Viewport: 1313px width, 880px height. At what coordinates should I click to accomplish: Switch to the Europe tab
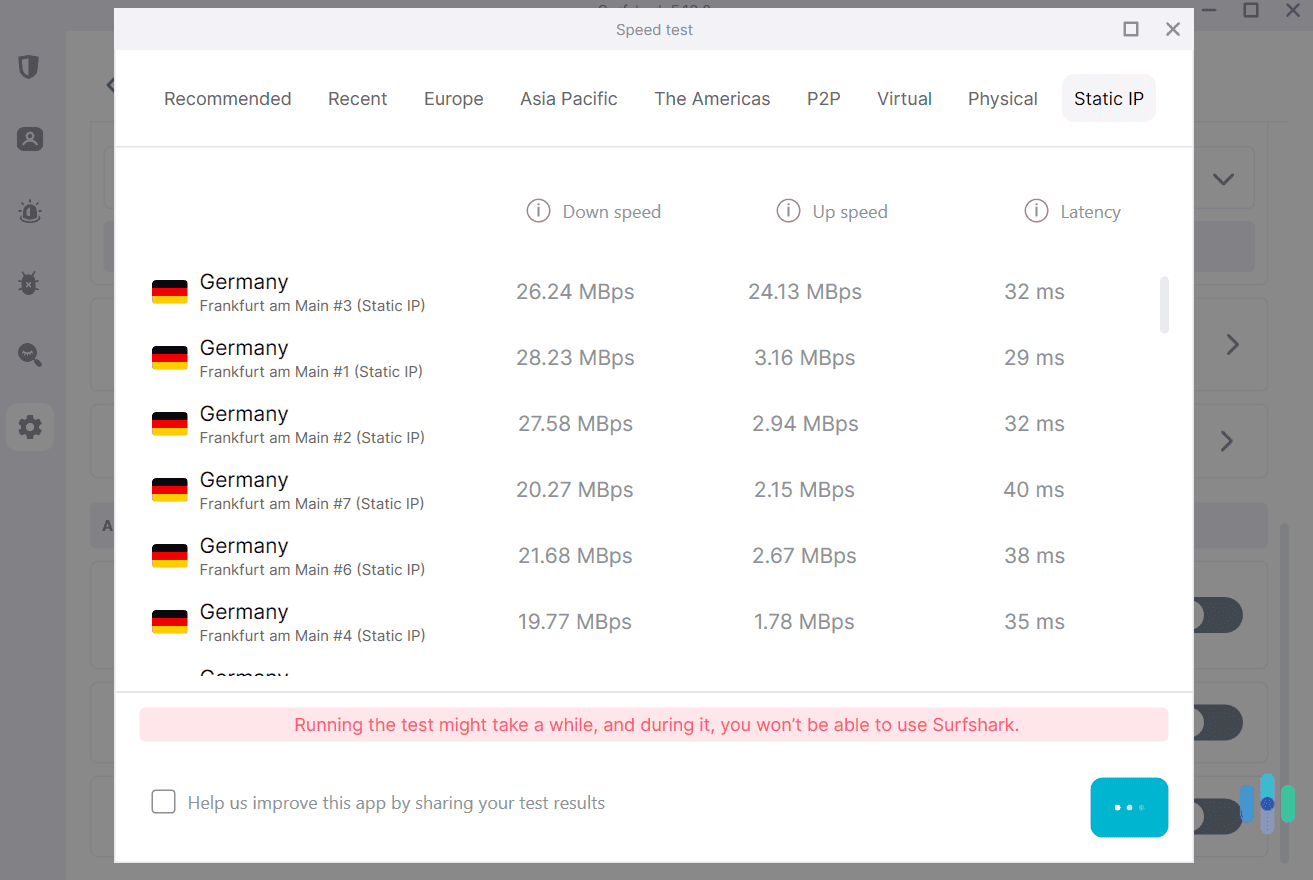pyautogui.click(x=453, y=98)
